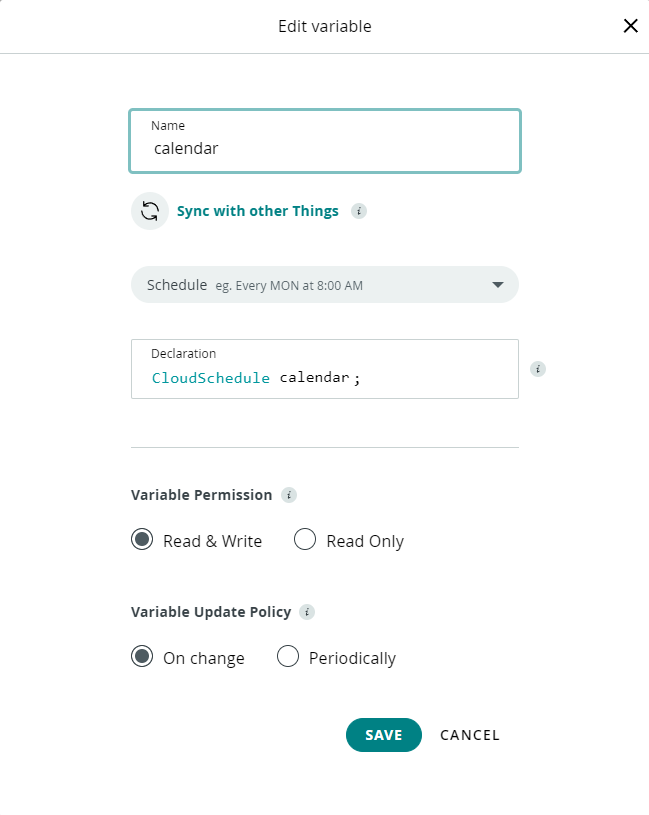Choose the On change update policy
Screen dimensions: 649x815
pyautogui.click(x=143, y=657)
